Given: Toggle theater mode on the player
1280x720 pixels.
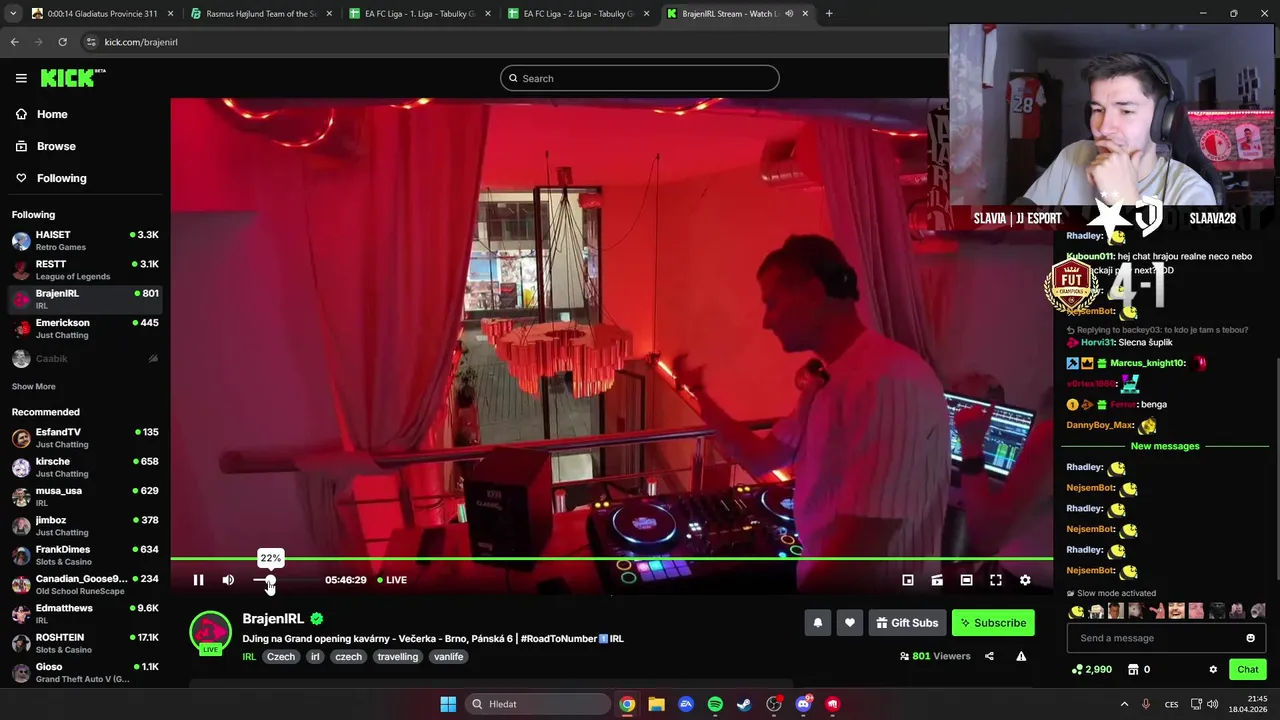Looking at the screenshot, I should [966, 580].
